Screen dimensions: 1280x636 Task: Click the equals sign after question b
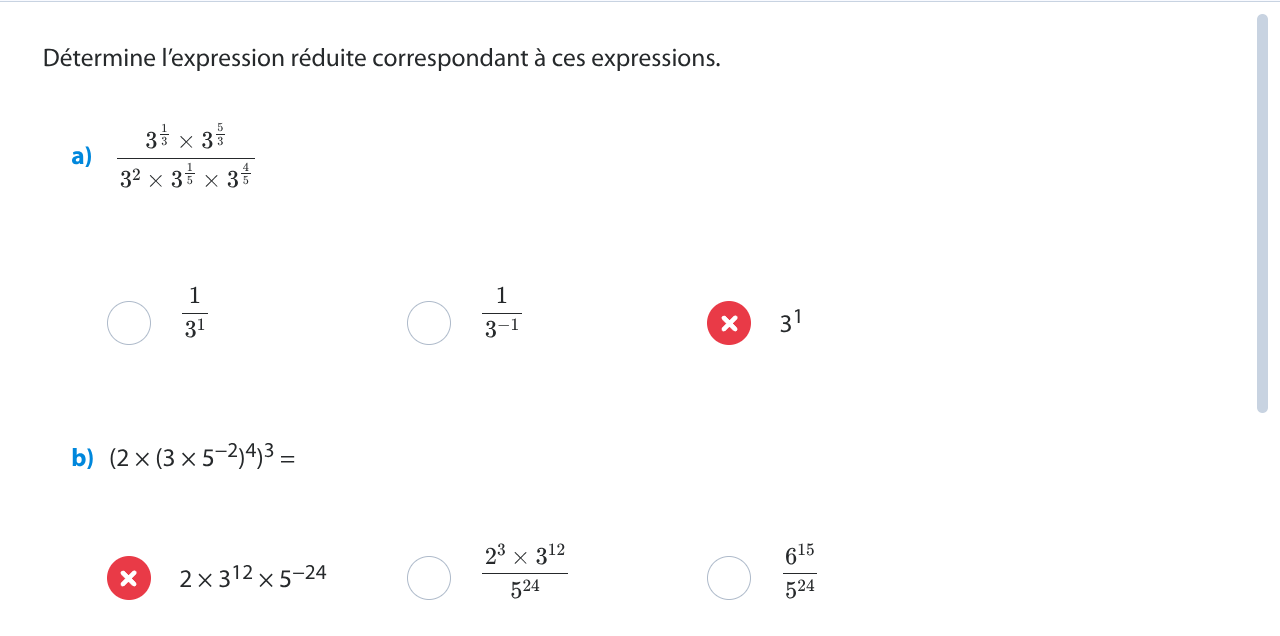[289, 459]
